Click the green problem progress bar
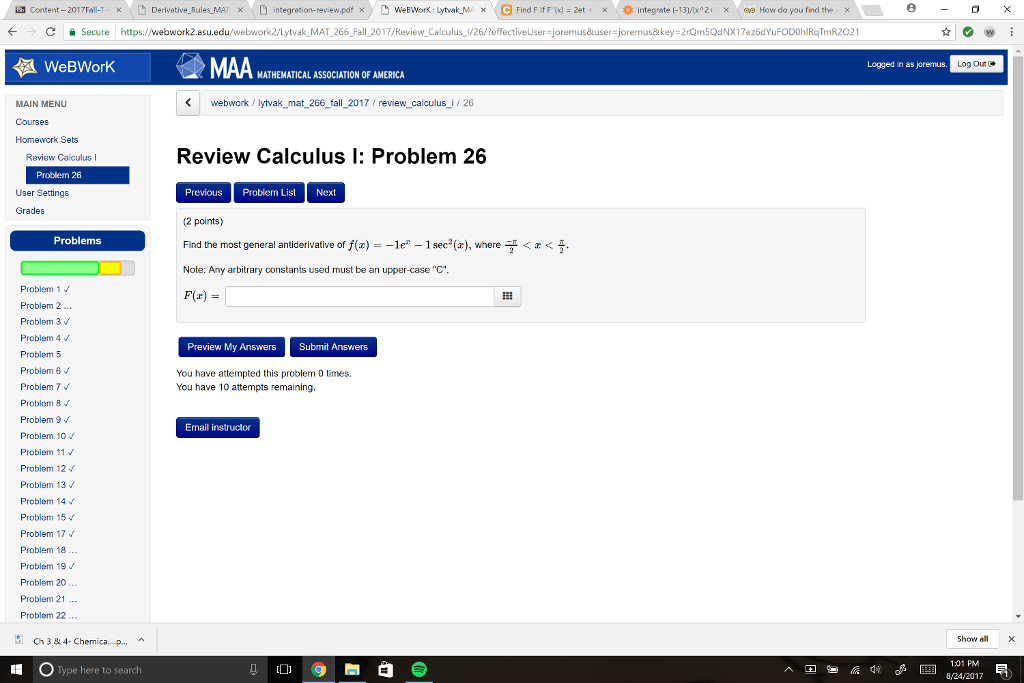The image size is (1024, 683). (x=60, y=268)
